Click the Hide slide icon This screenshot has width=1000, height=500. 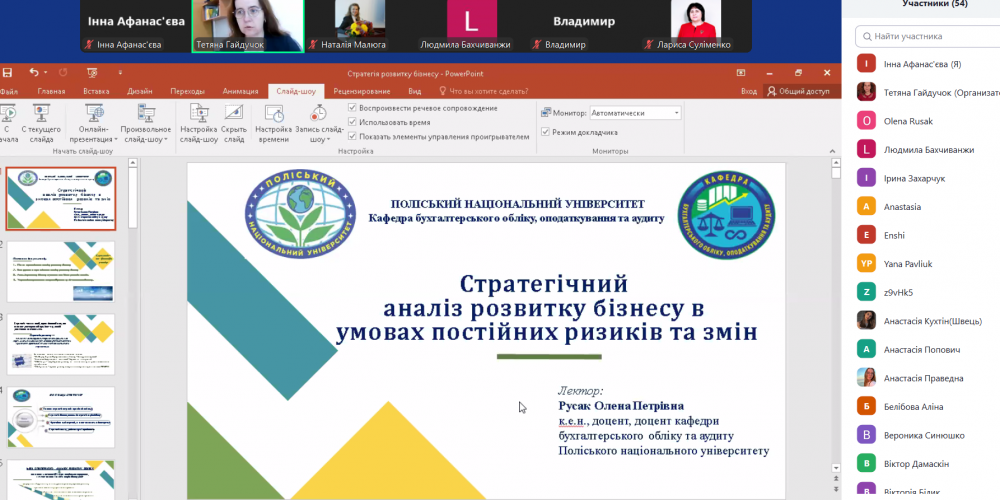(x=233, y=118)
